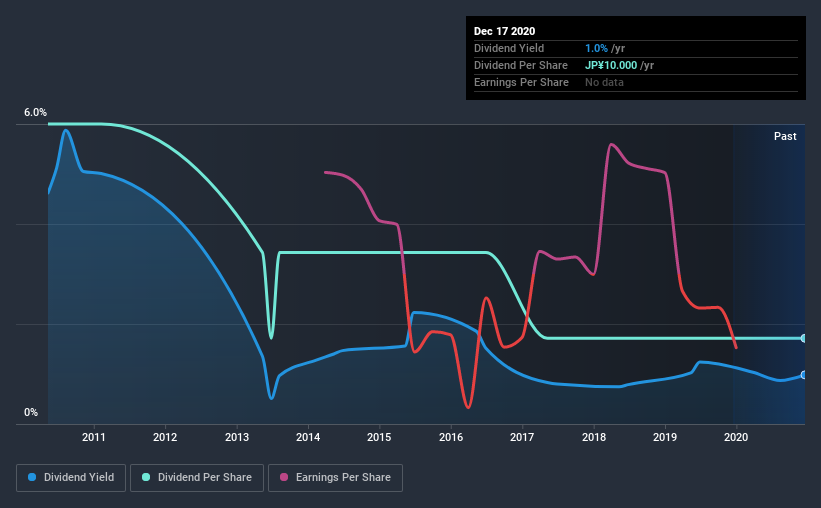The height and width of the screenshot is (508, 821).
Task: Click the blue endpoint marker of Dividend Yield line
Action: coord(803,375)
